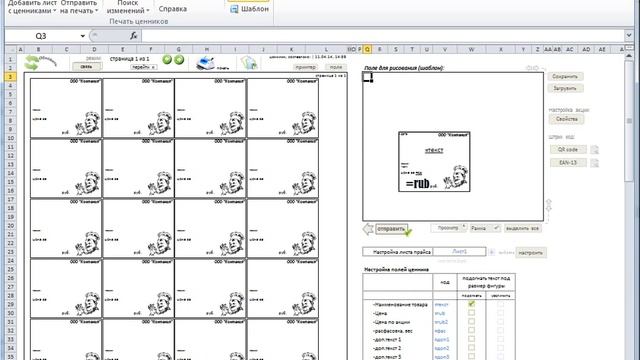
Task: Click the #fas code in расфасовка row
Action: click(440, 331)
